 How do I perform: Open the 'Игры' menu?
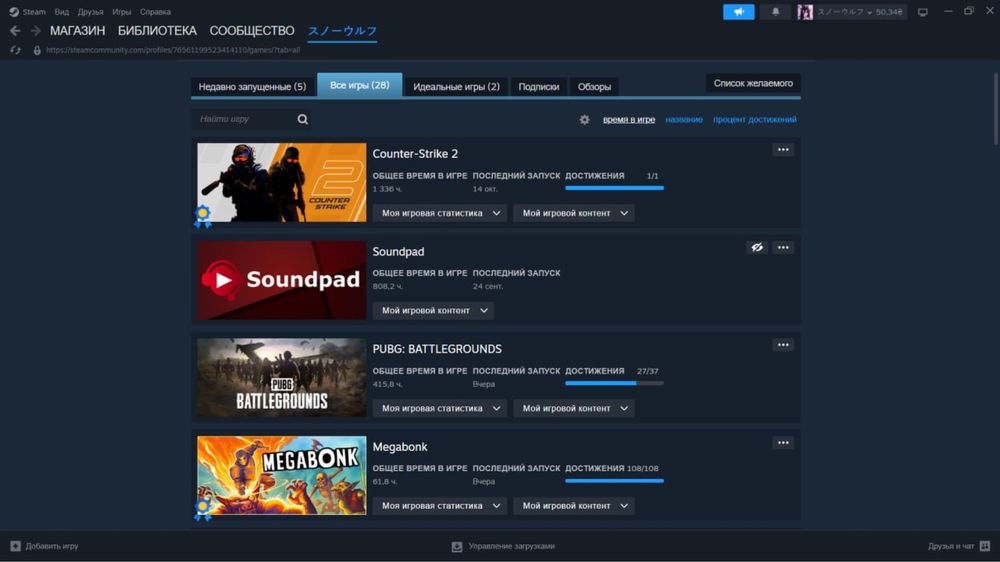pyautogui.click(x=122, y=11)
